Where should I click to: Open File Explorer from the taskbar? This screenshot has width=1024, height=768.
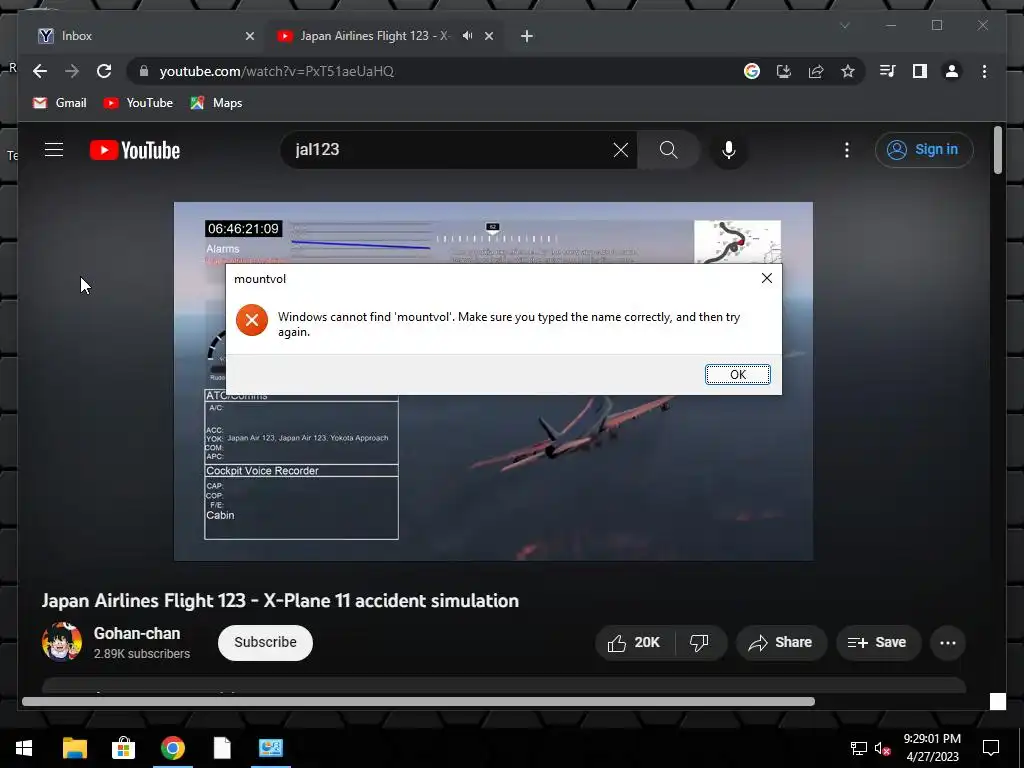(74, 748)
